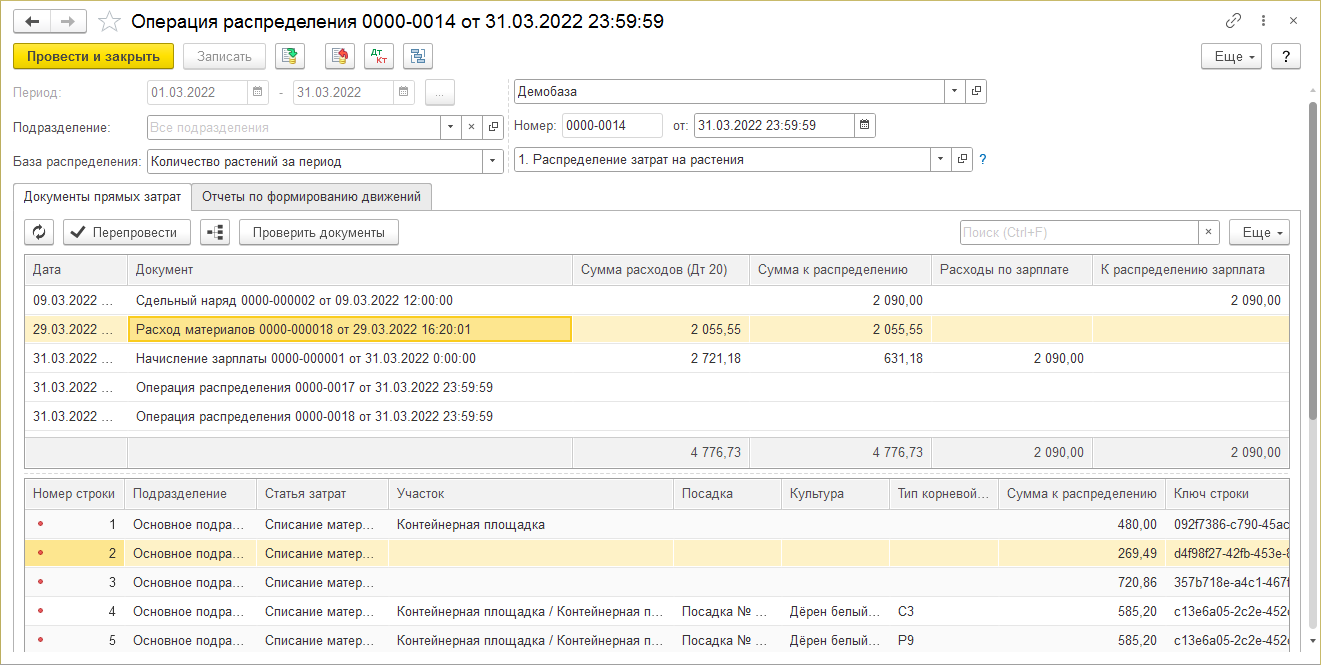Click the Дт/Кт postings icon

coord(379,56)
